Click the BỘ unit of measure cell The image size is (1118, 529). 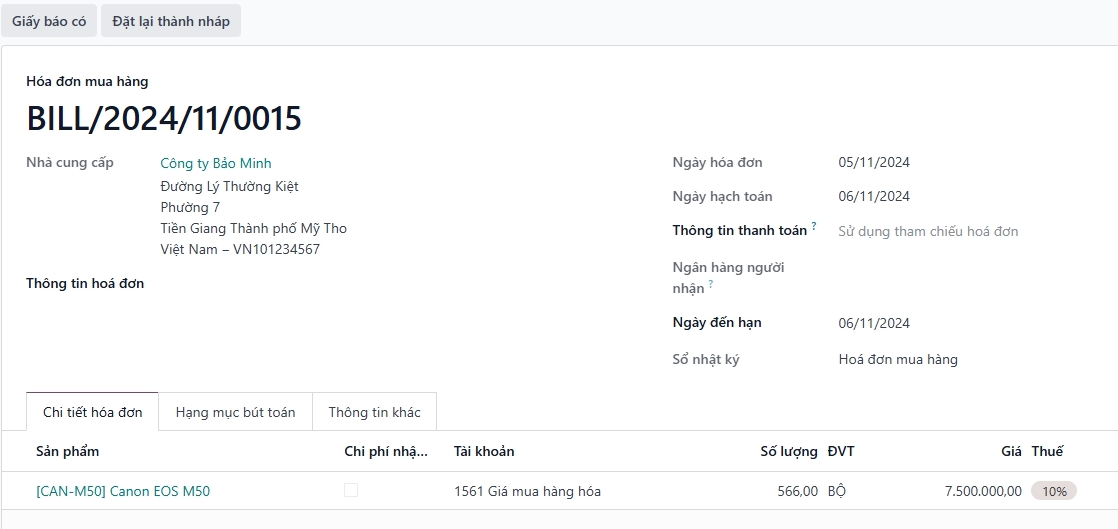[837, 491]
